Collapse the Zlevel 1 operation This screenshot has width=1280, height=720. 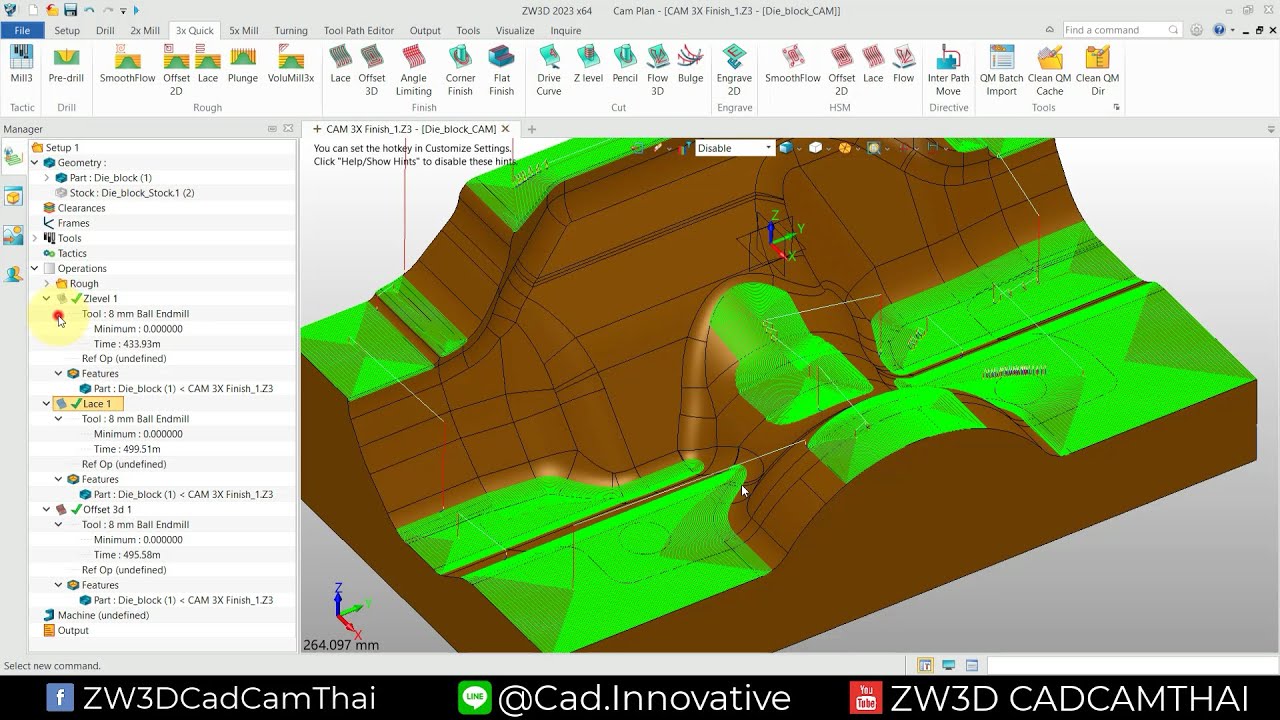tap(47, 298)
